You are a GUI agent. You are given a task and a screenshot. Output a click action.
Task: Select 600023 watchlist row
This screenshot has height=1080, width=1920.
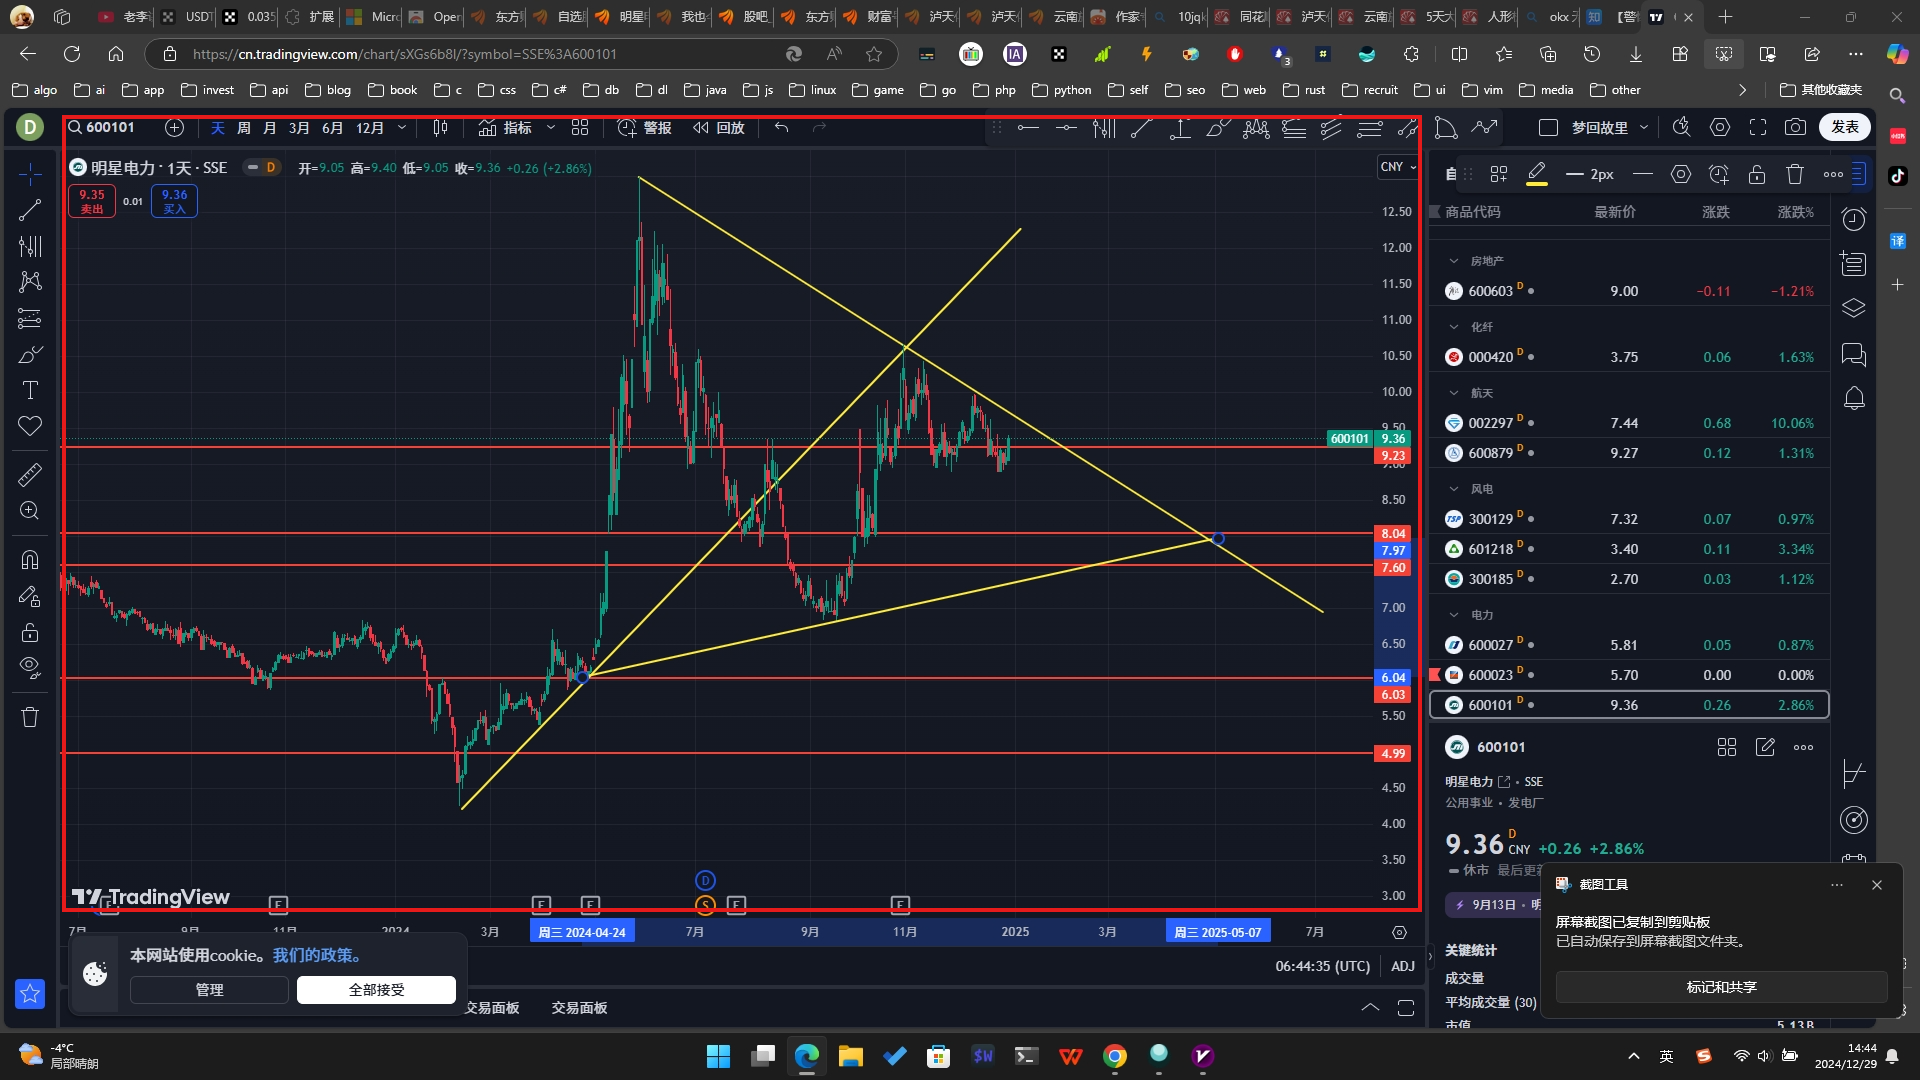click(x=1629, y=675)
